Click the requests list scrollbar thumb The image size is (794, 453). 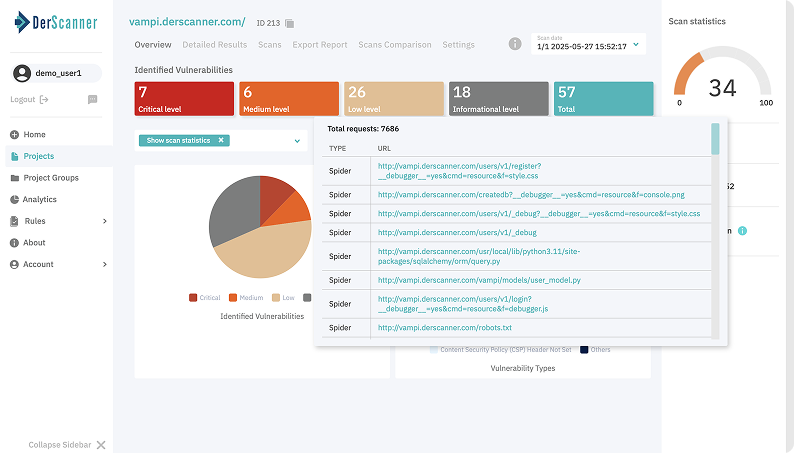(x=715, y=139)
